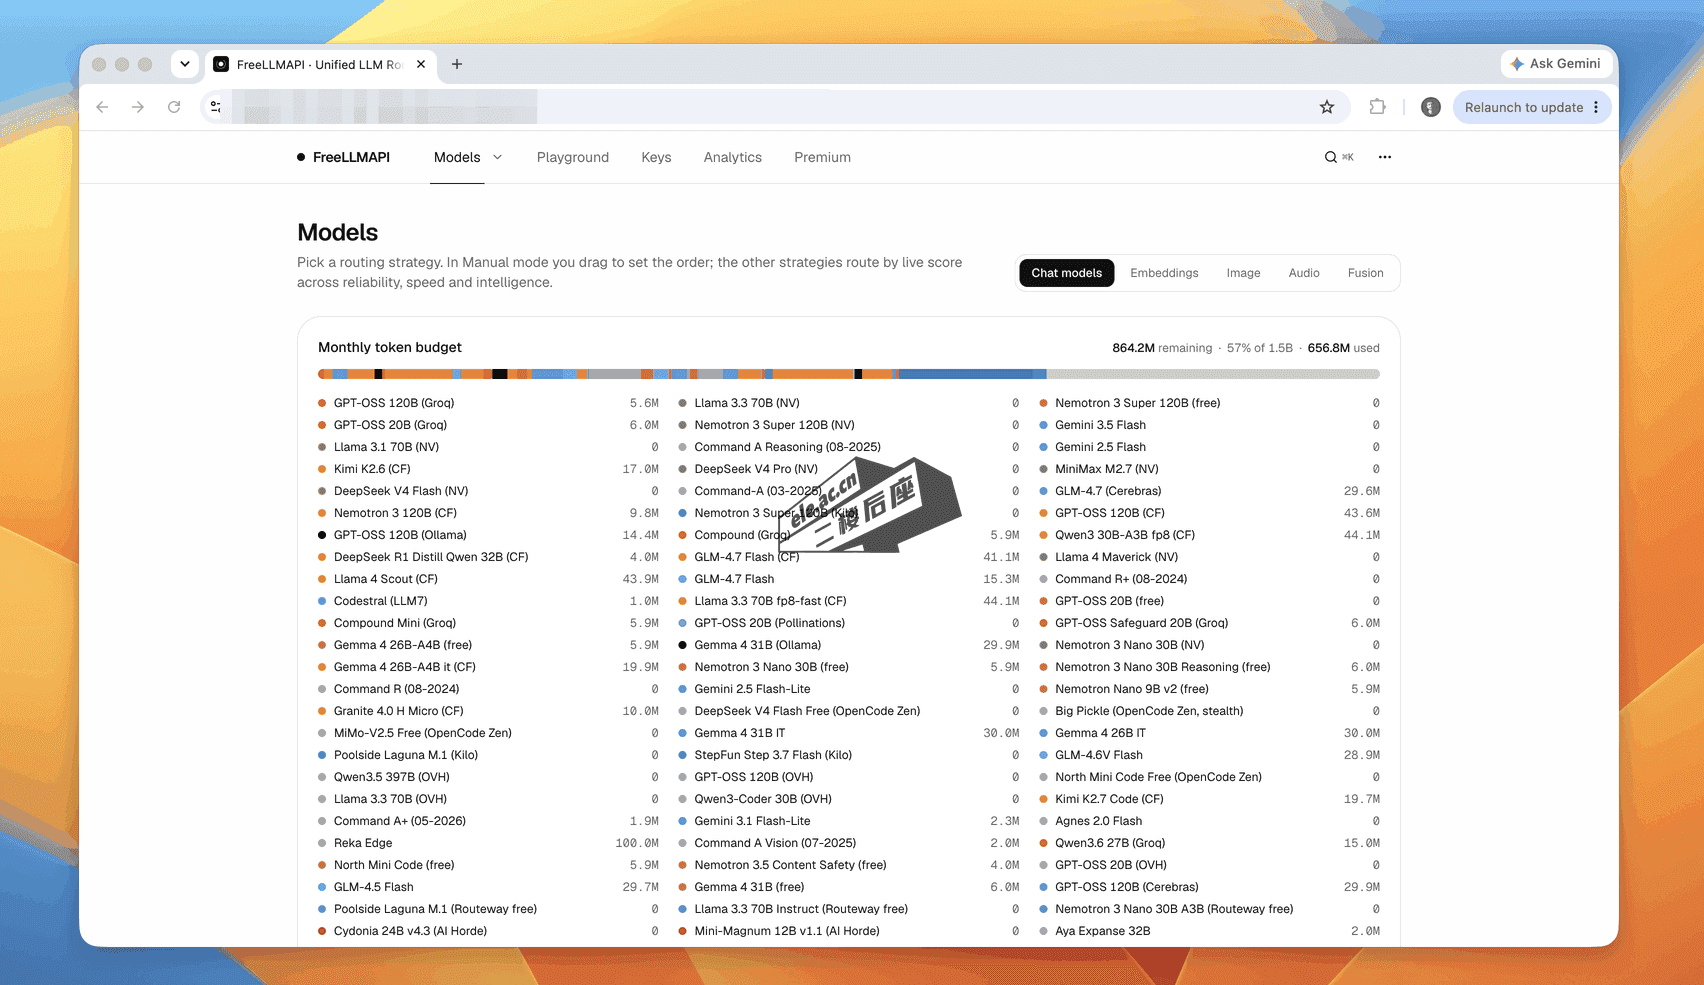
Task: Open the Analytics page
Action: (733, 157)
